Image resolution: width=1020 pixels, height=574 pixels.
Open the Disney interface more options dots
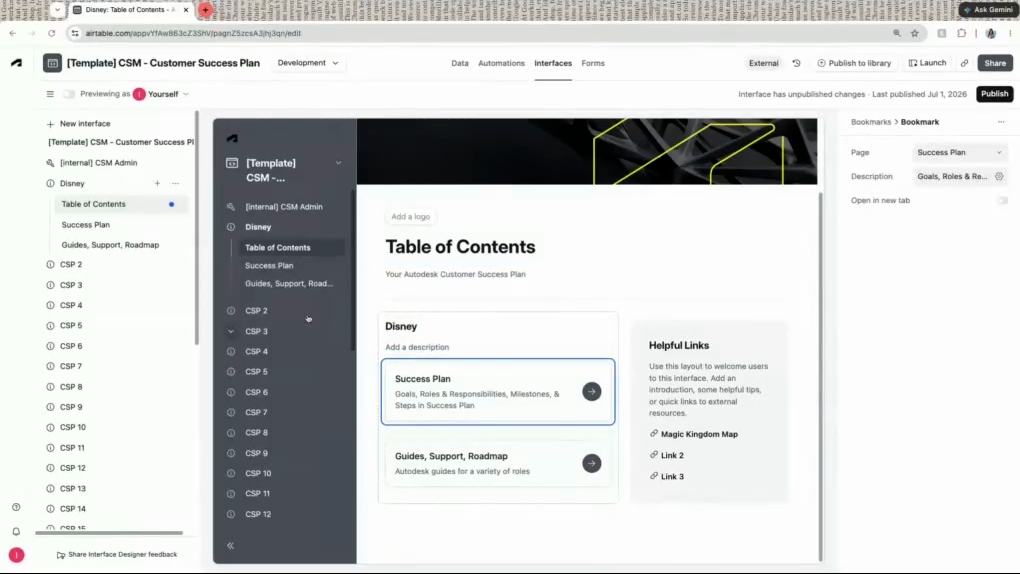point(175,184)
